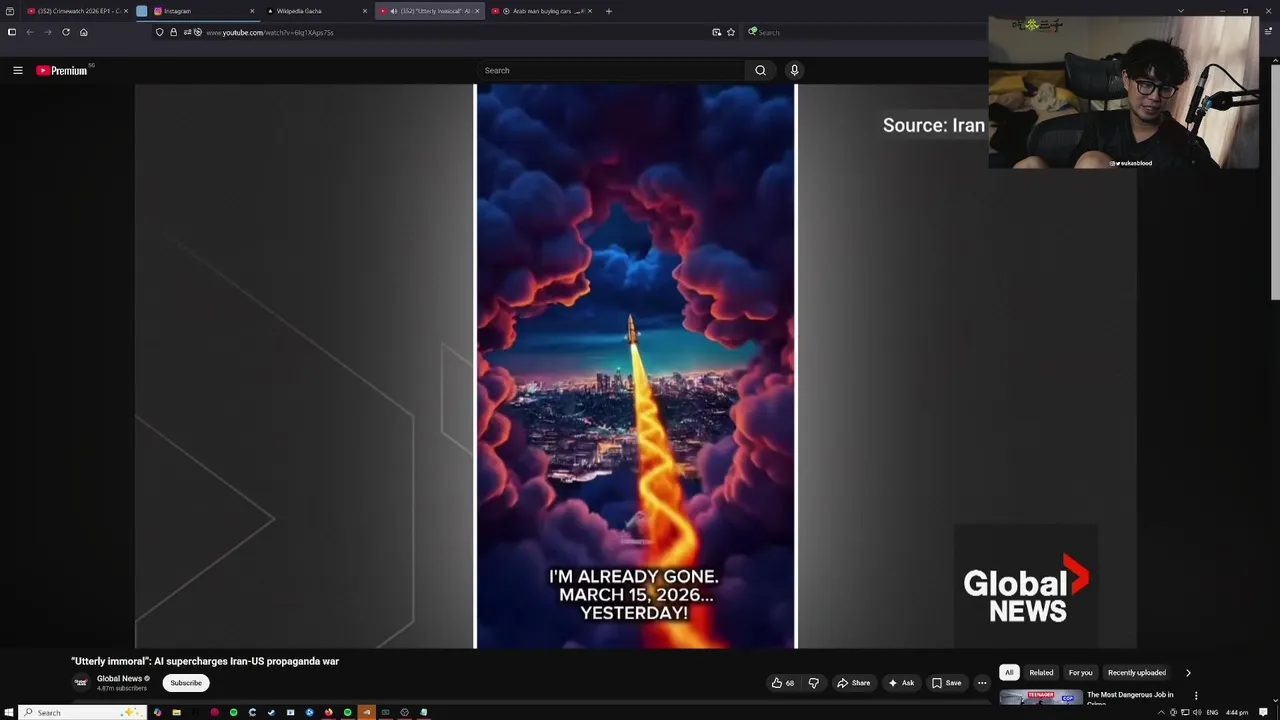Toggle picture-in-picture from address bar
1280x720 pixels.
click(716, 32)
